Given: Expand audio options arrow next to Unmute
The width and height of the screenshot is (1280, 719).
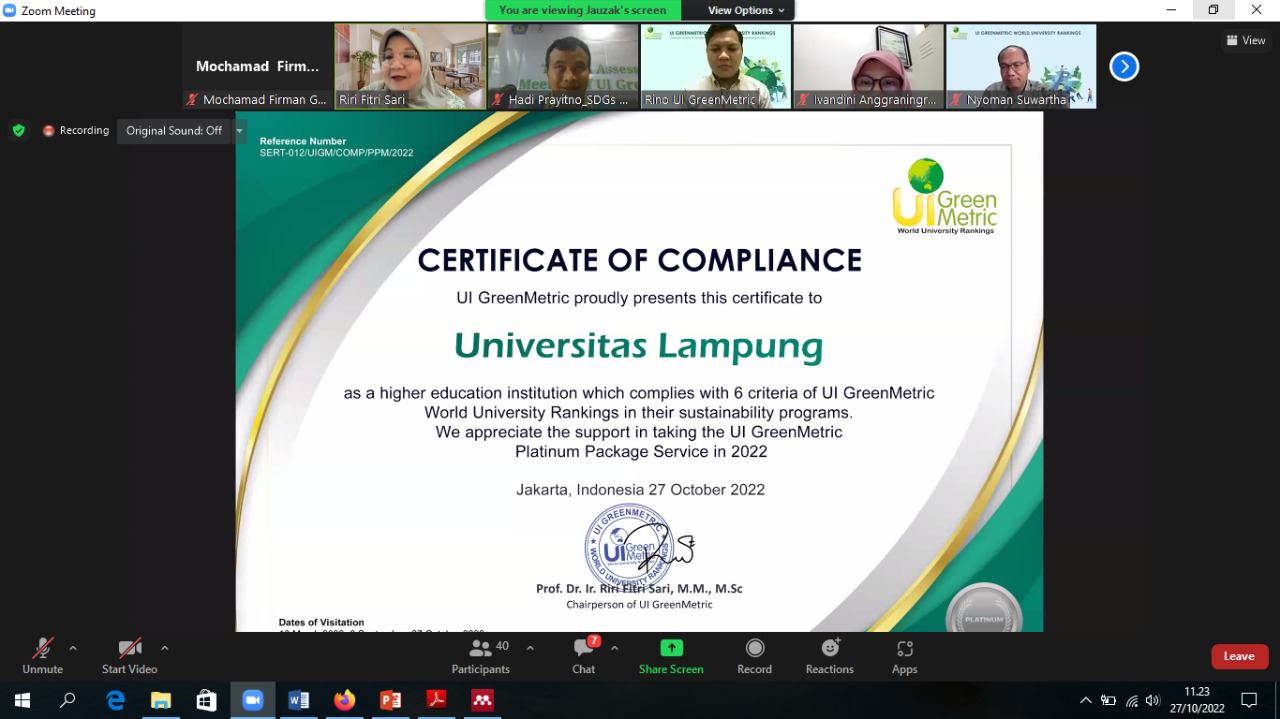Looking at the screenshot, I should coord(73,648).
